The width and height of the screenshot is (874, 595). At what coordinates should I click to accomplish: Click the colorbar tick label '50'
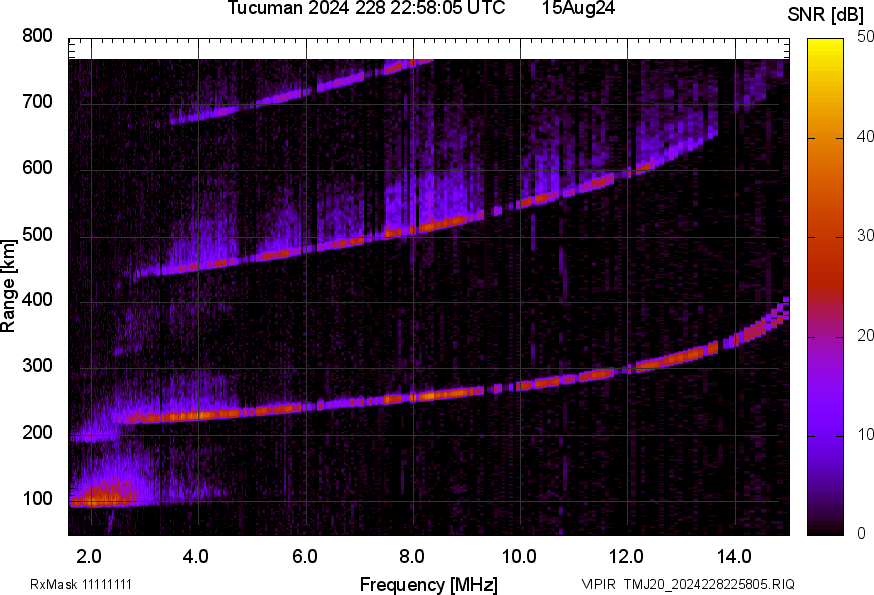click(865, 37)
